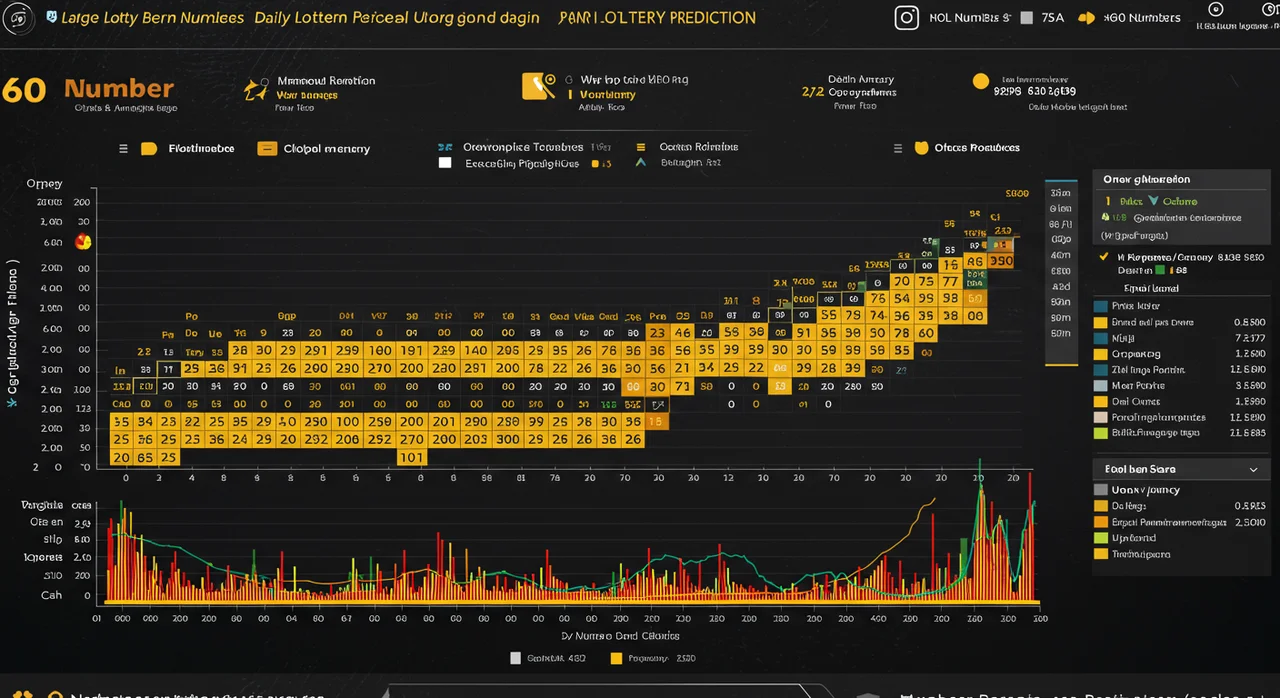Click the 'Oravonplke Tomebres' legend label

523,147
